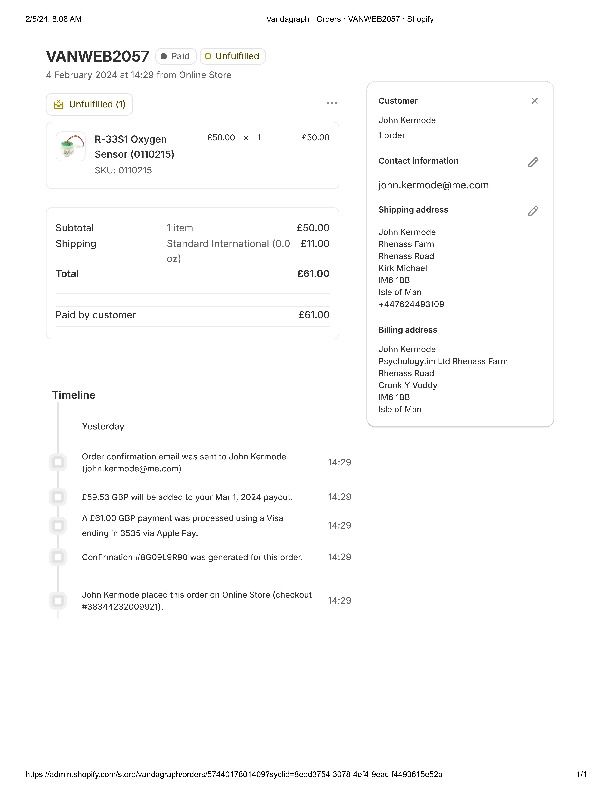Select the Visa payment processed timeline marker
The image size is (612, 792).
coord(58,525)
